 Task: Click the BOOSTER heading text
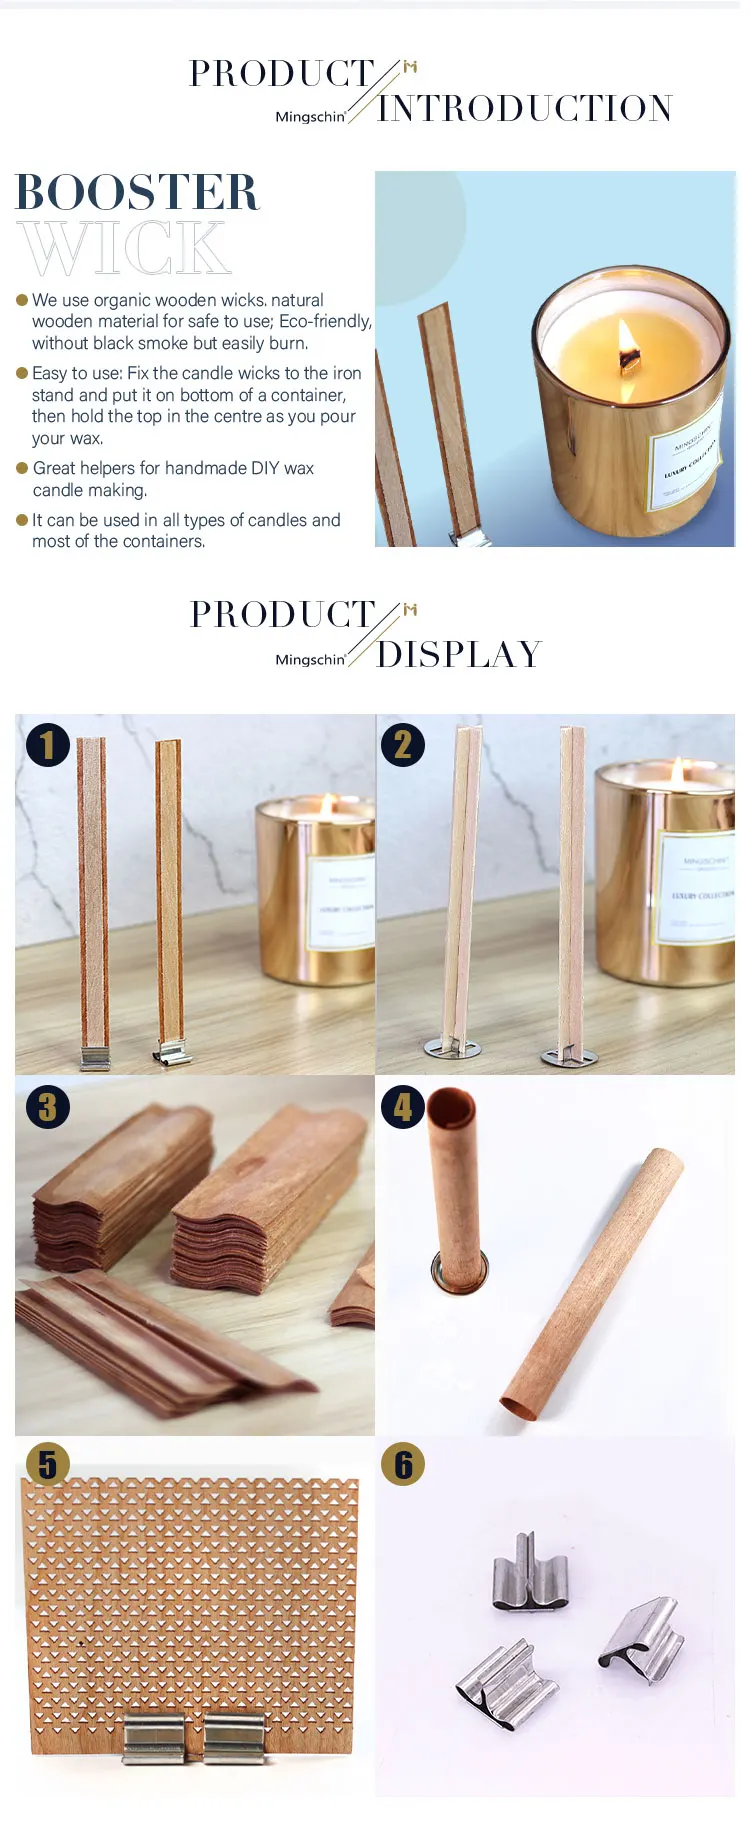138,192
